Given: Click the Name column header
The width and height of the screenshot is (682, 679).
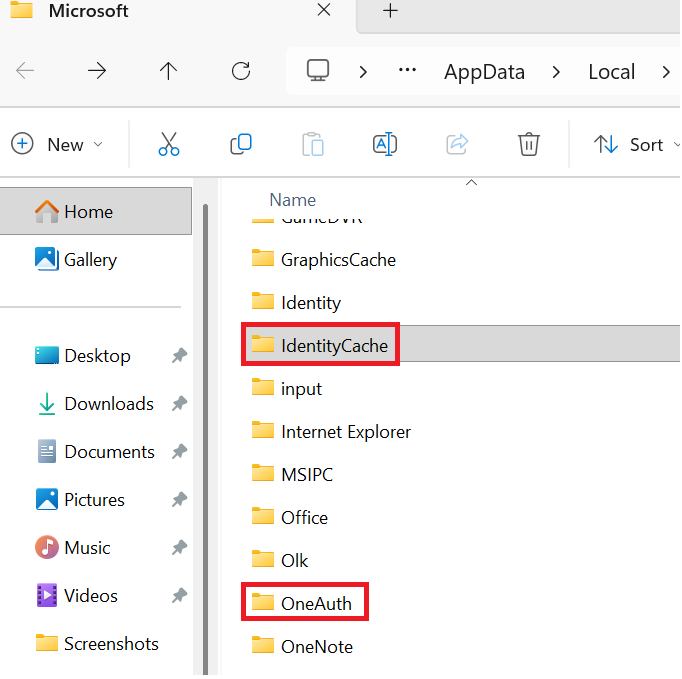Looking at the screenshot, I should (x=292, y=200).
